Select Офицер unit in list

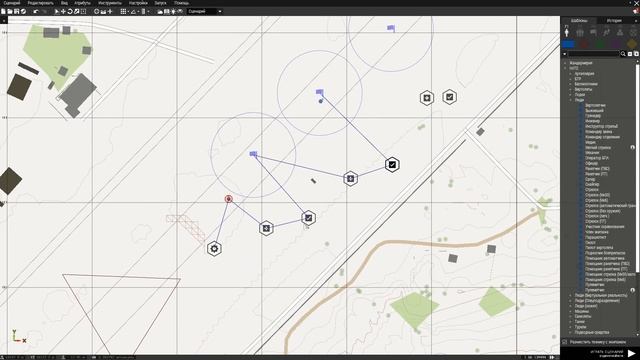coord(591,163)
